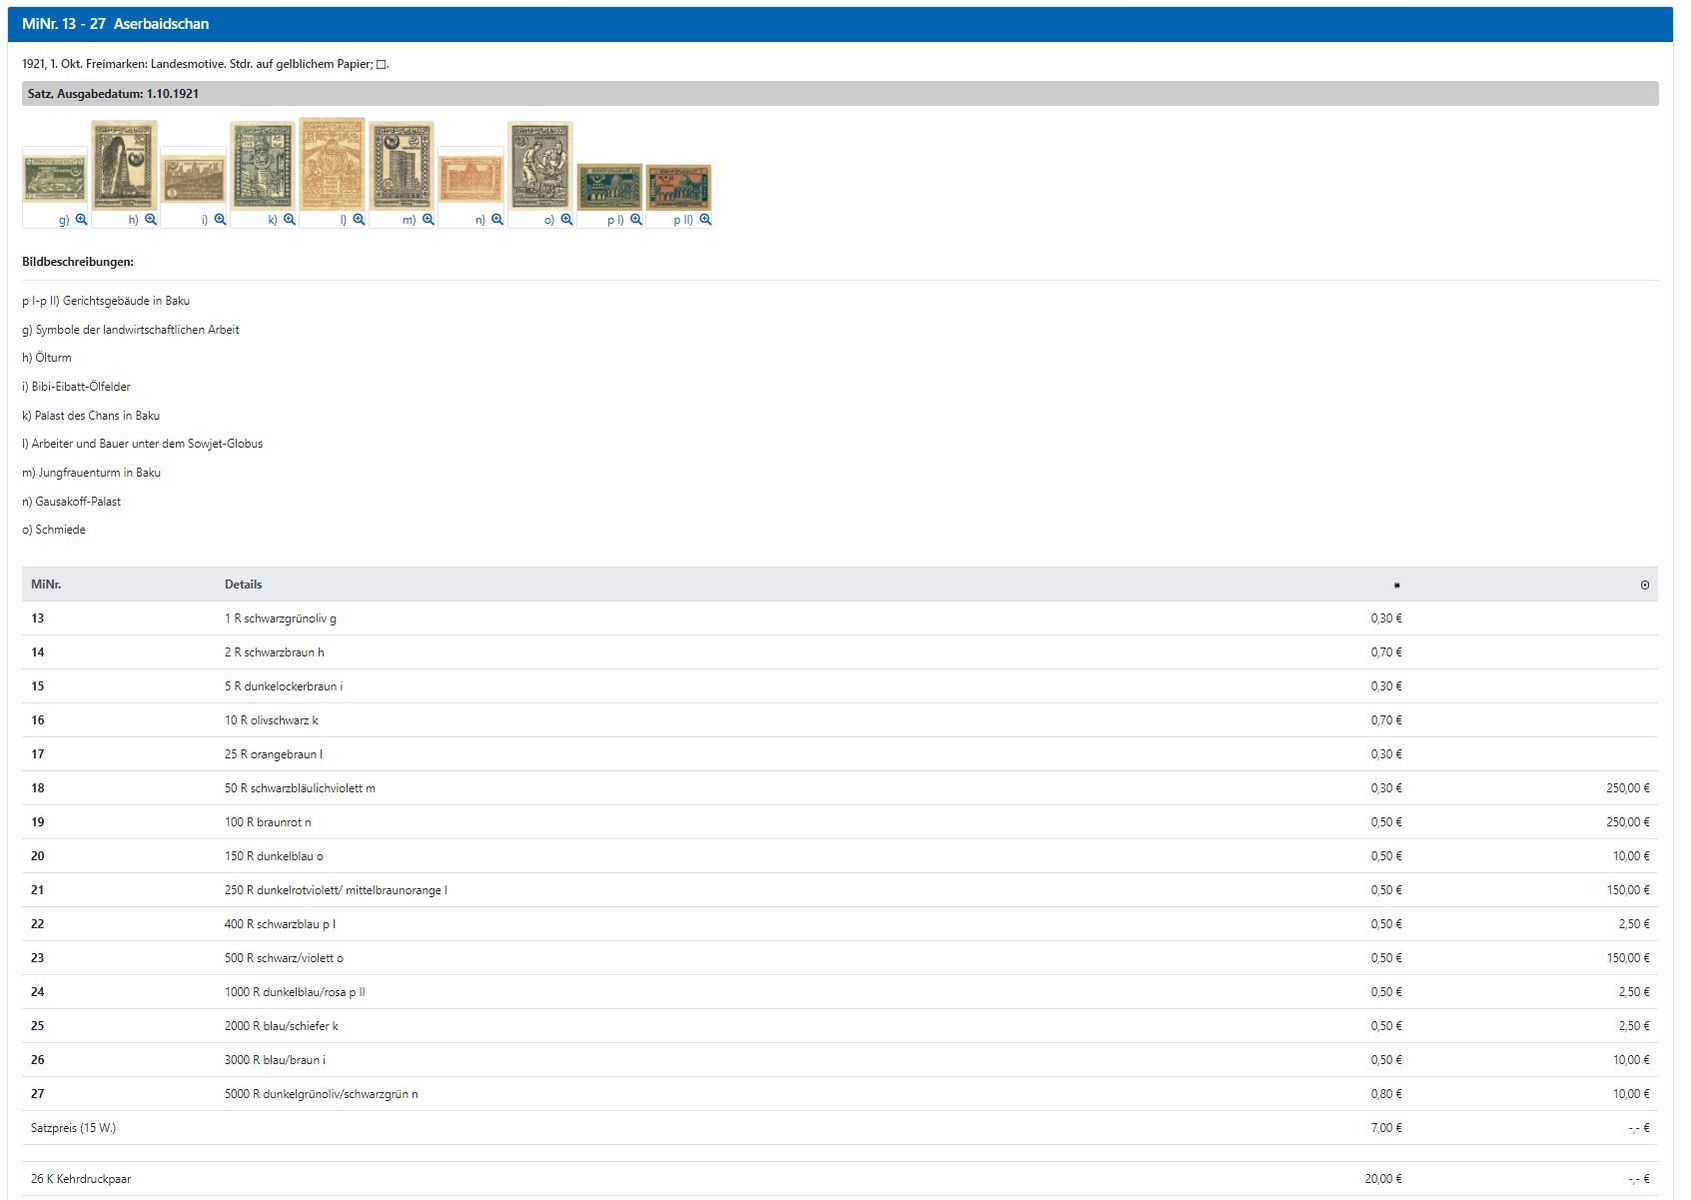
Task: Click magnifier icon for stamp n)
Action: 497,220
